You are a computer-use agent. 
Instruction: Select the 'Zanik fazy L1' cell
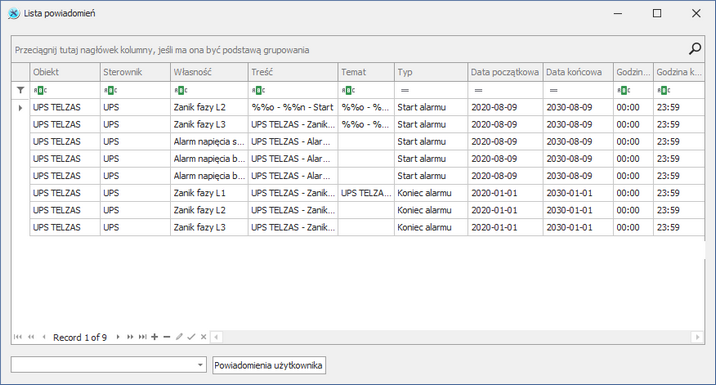[x=209, y=193]
